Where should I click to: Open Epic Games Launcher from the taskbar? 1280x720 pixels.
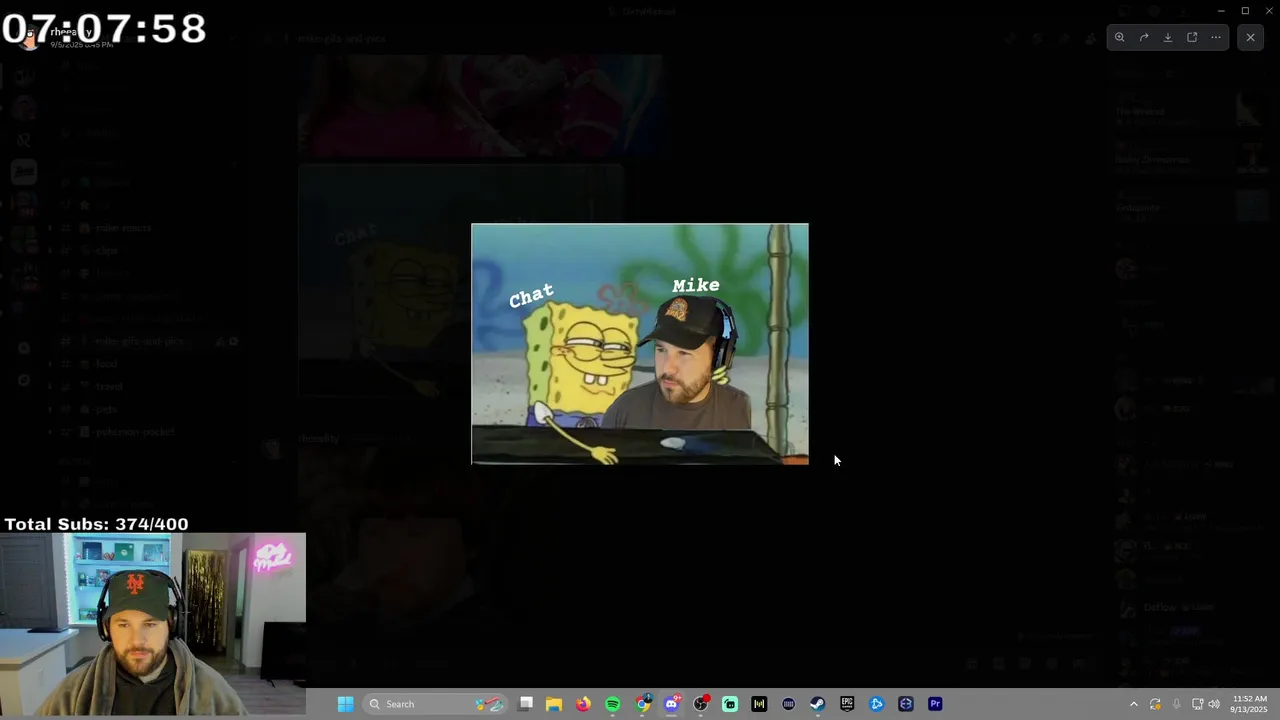point(847,704)
